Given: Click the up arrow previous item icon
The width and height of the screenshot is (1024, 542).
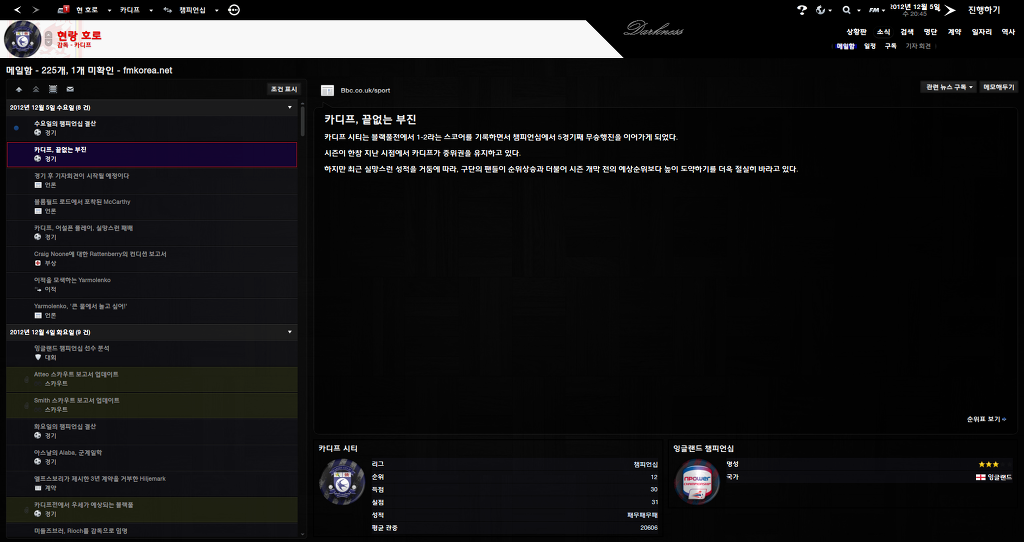Looking at the screenshot, I should coord(19,89).
